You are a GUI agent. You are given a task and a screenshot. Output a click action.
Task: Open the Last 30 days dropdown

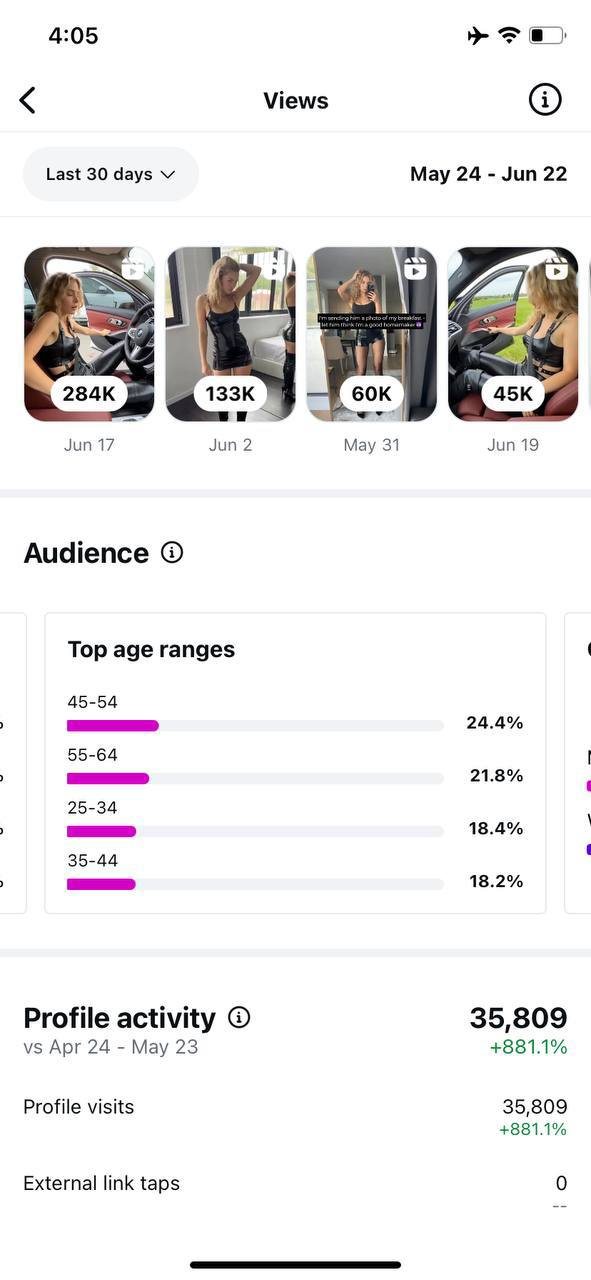(x=111, y=174)
